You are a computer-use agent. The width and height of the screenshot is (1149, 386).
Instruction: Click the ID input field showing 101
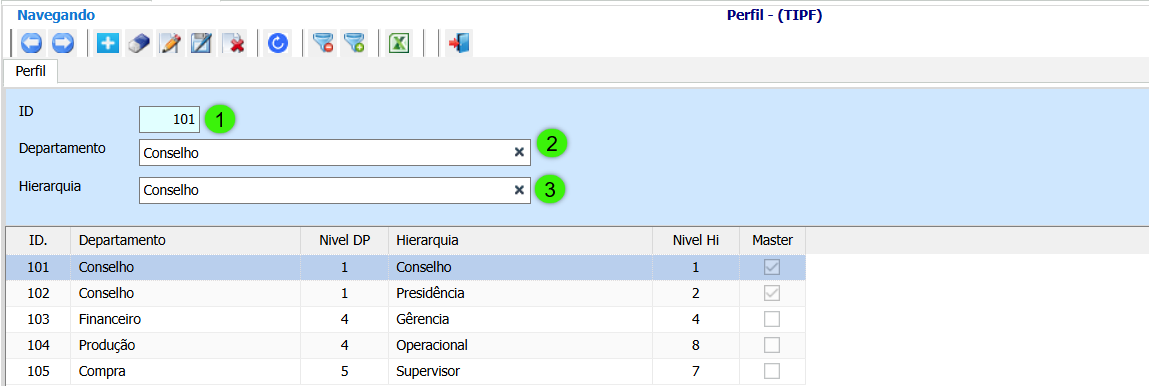[x=169, y=119]
